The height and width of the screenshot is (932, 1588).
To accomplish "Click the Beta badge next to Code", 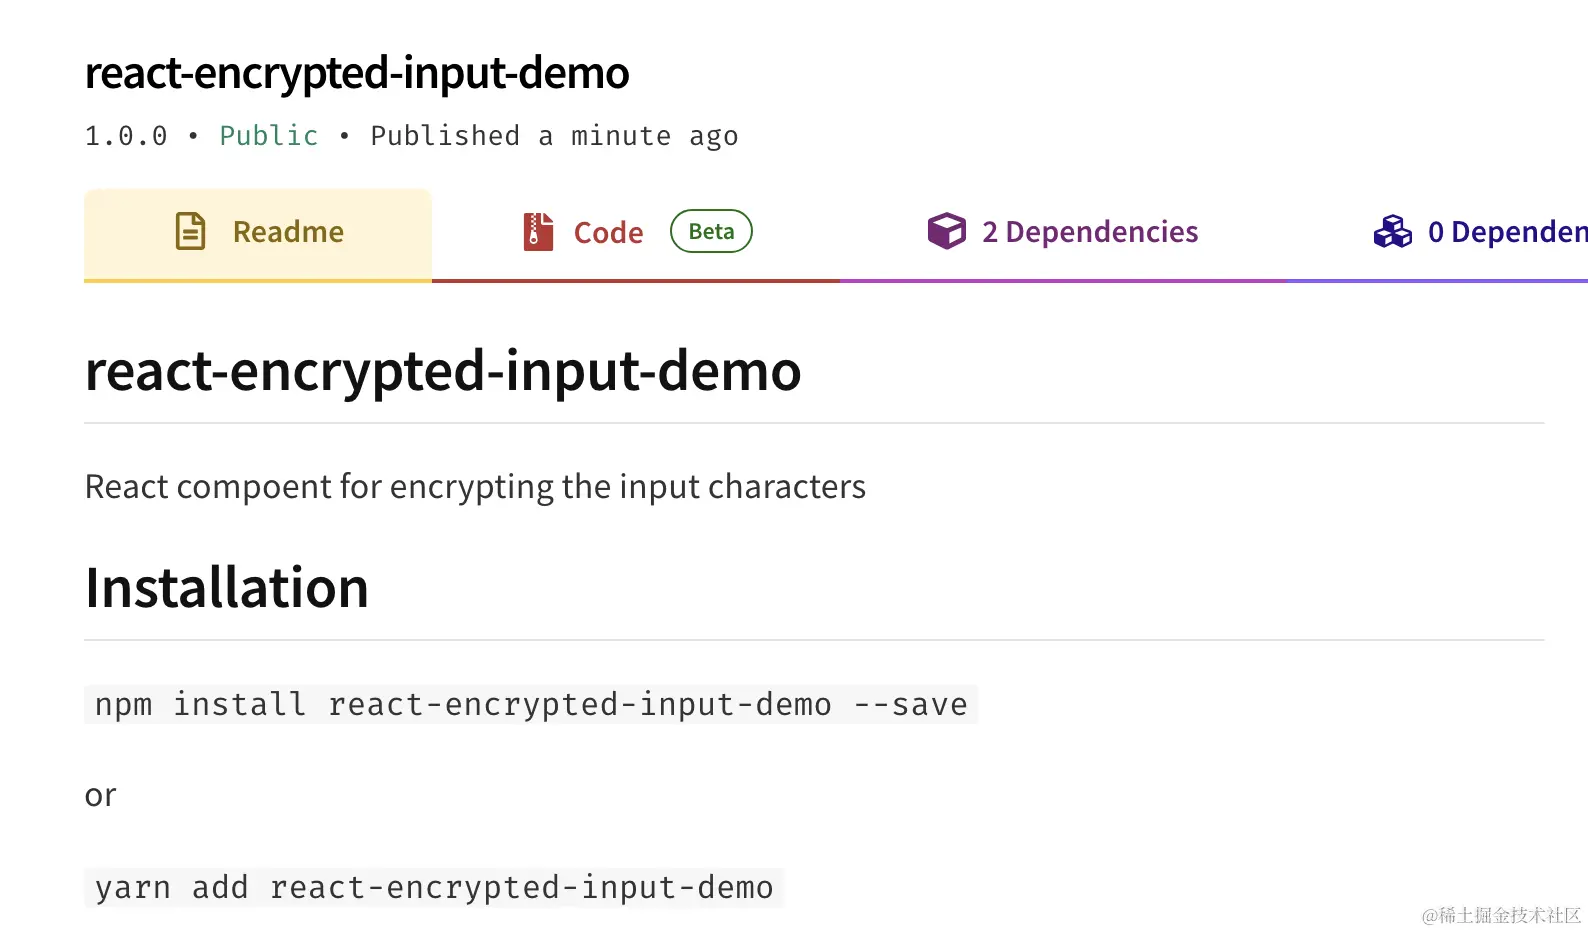I will tap(711, 231).
